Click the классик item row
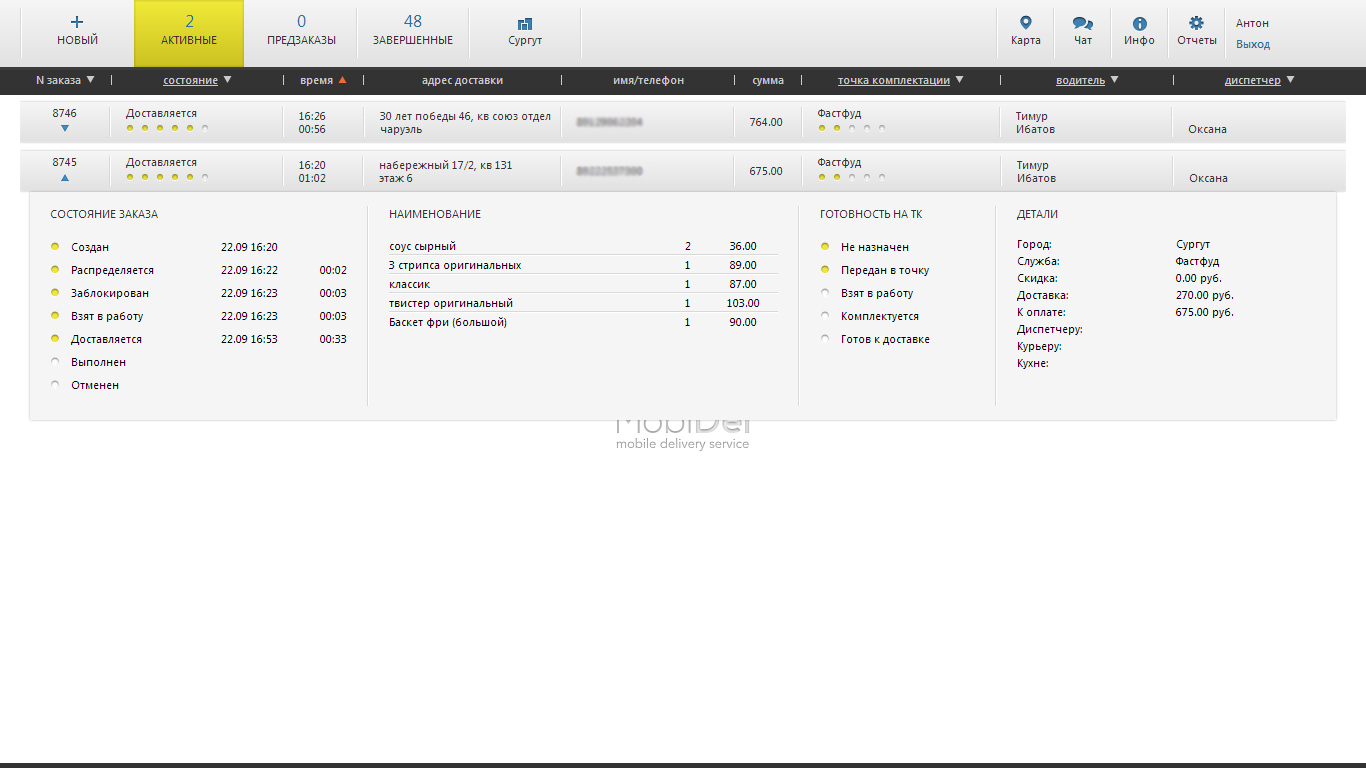The height and width of the screenshot is (768, 1366). (583, 284)
